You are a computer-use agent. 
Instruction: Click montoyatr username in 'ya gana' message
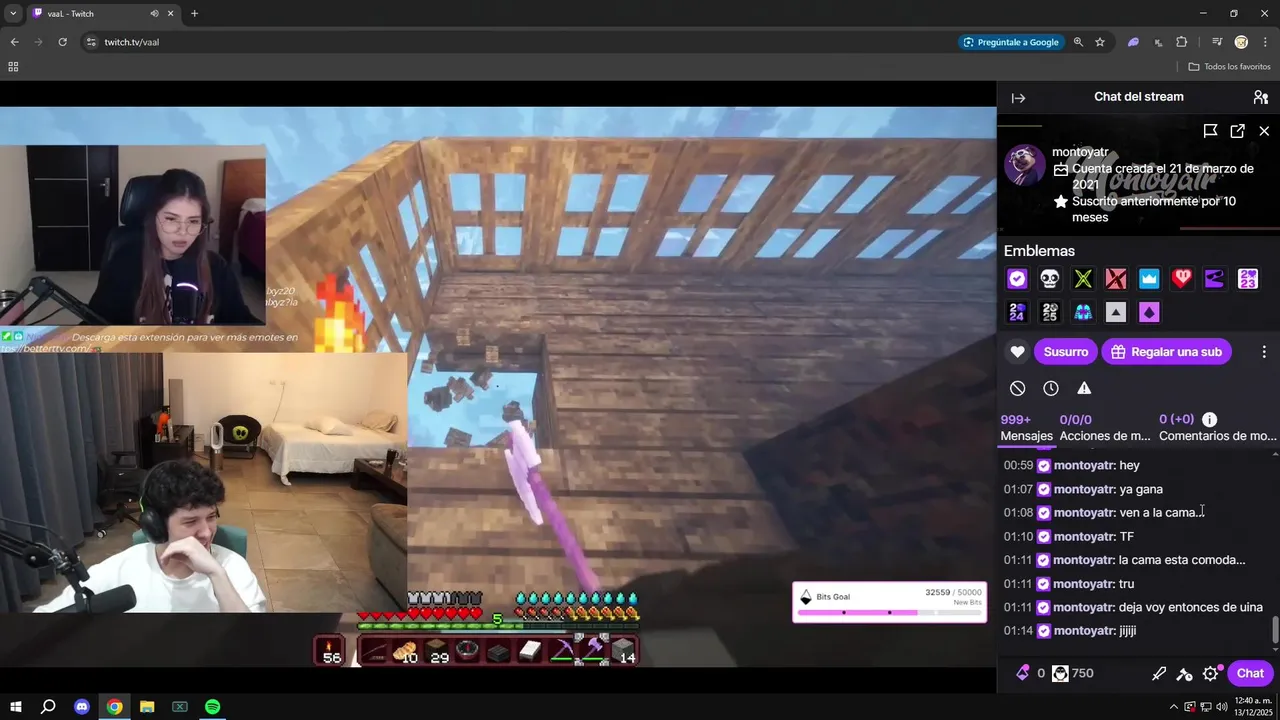point(1084,489)
